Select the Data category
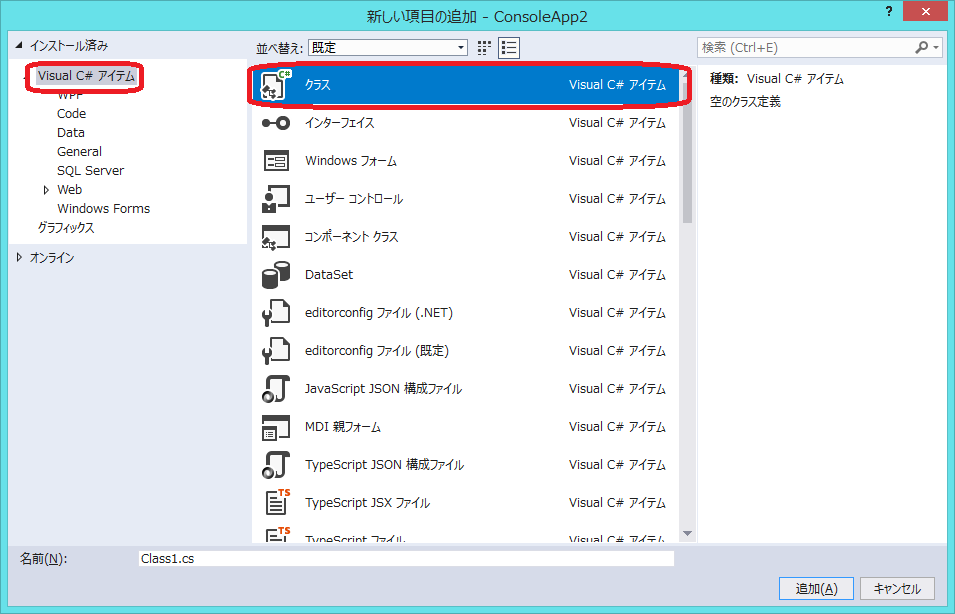The height and width of the screenshot is (614, 955). pyautogui.click(x=71, y=133)
